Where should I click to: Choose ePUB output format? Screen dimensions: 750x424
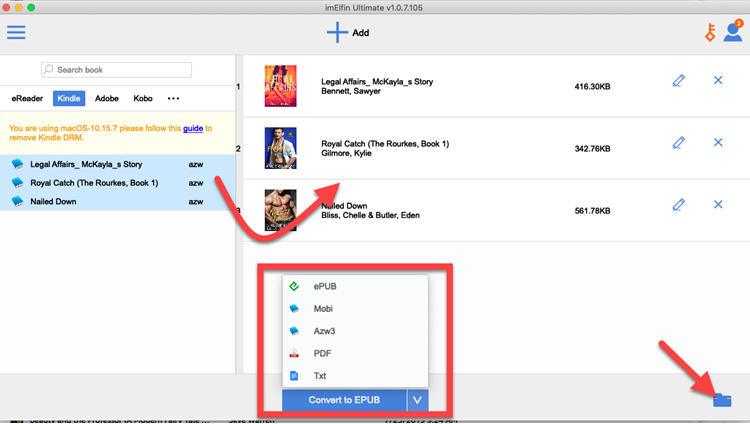coord(355,286)
